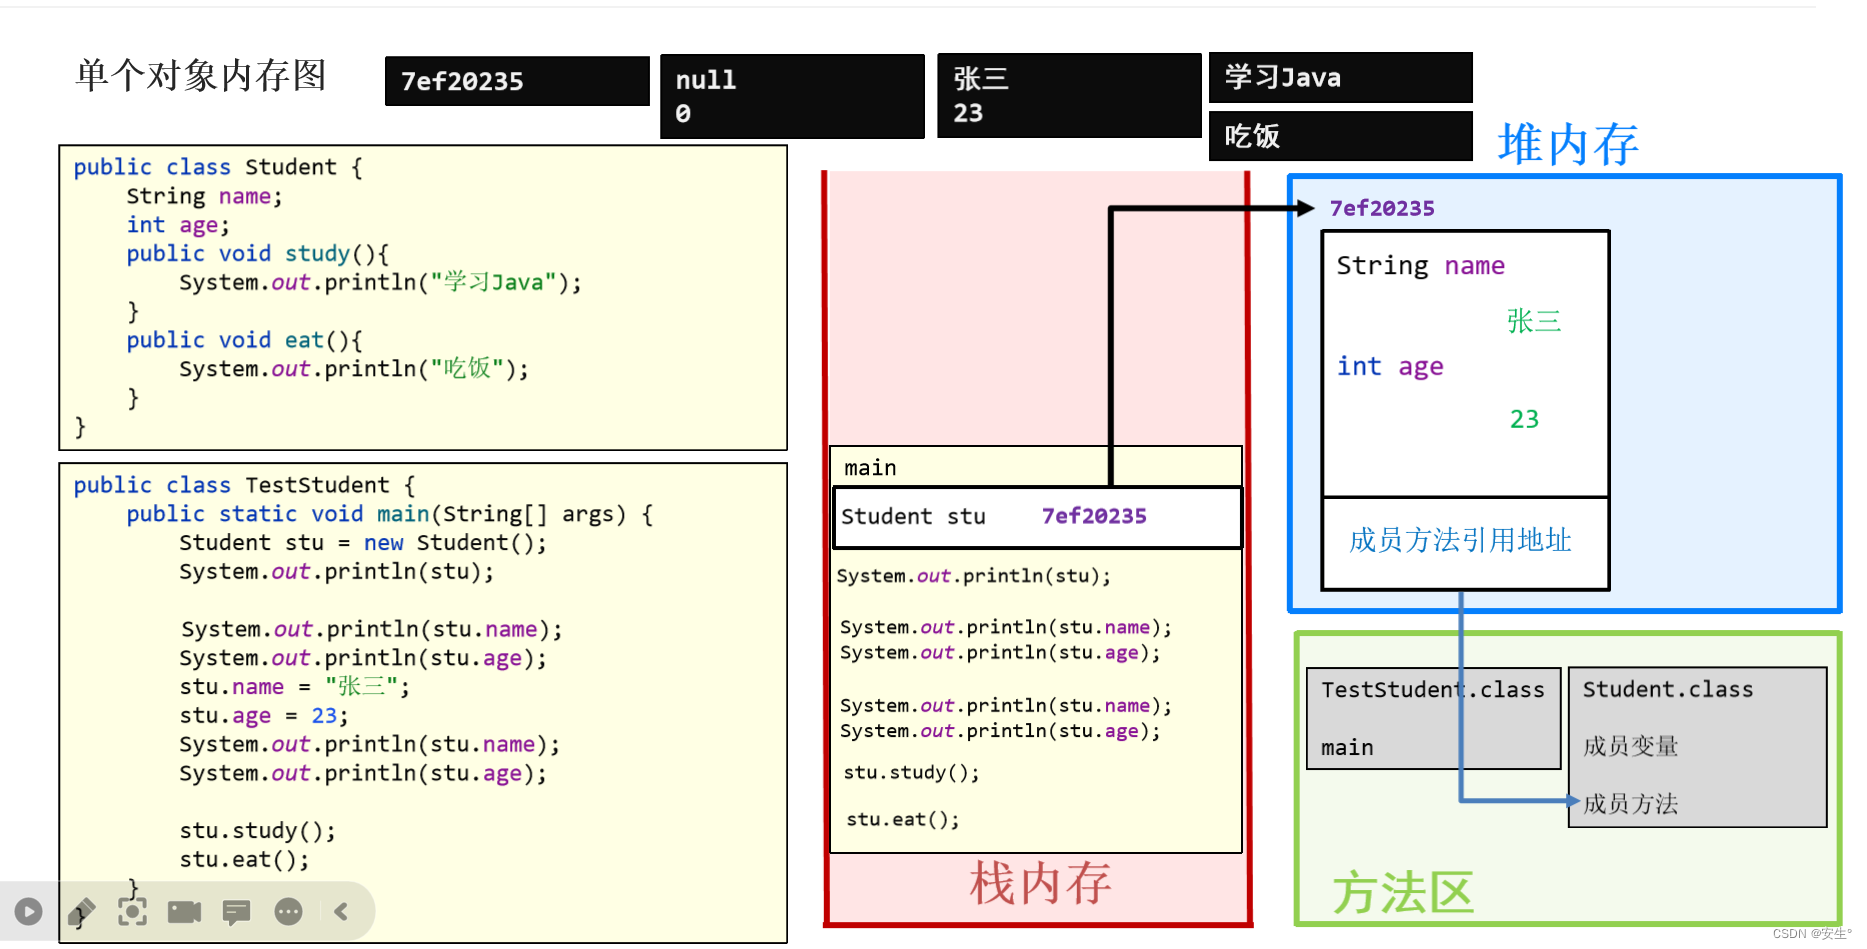Click 'public class Student {' code line
Image resolution: width=1867 pixels, height=949 pixels.
point(218,167)
